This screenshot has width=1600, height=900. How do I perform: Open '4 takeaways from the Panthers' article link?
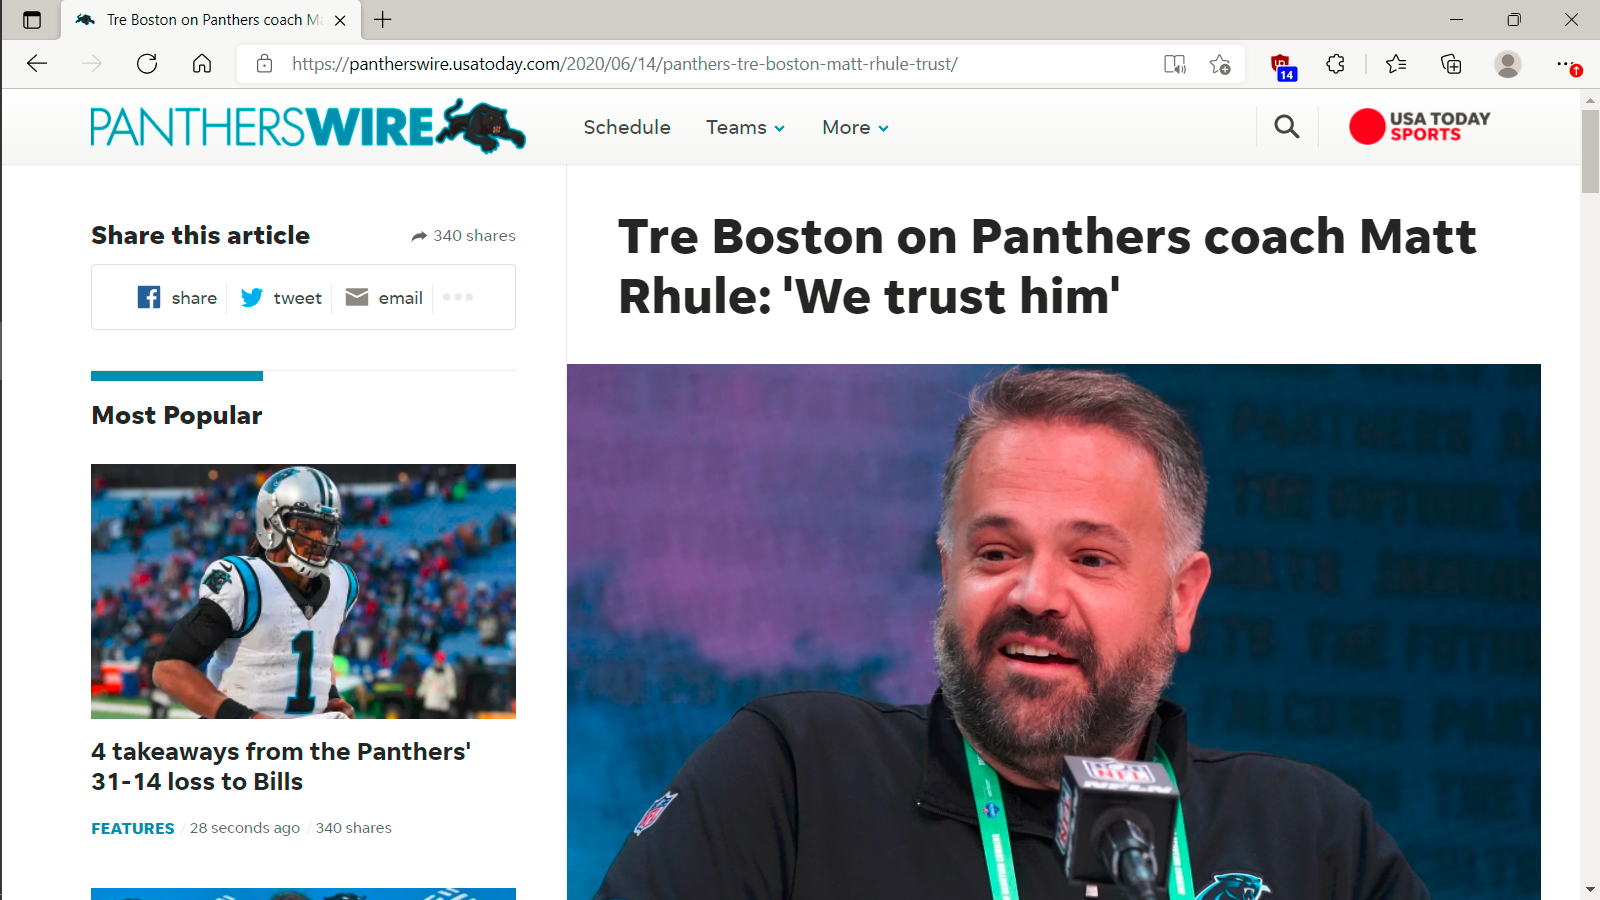281,766
